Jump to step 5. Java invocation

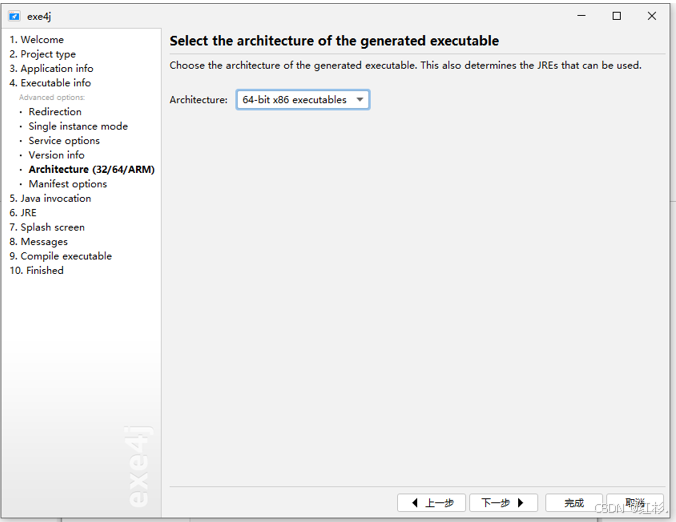point(50,198)
